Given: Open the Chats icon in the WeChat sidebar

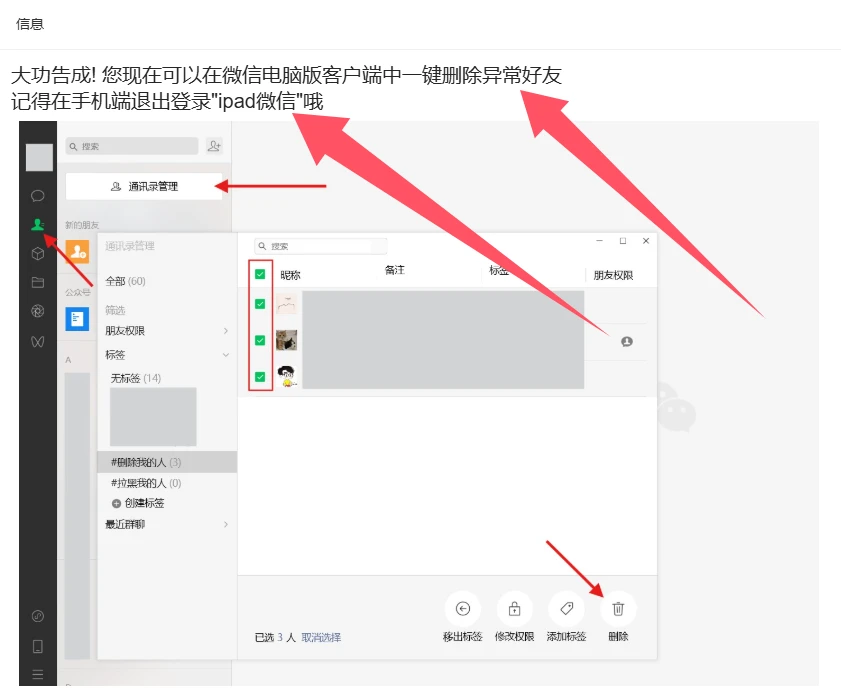Looking at the screenshot, I should point(38,196).
